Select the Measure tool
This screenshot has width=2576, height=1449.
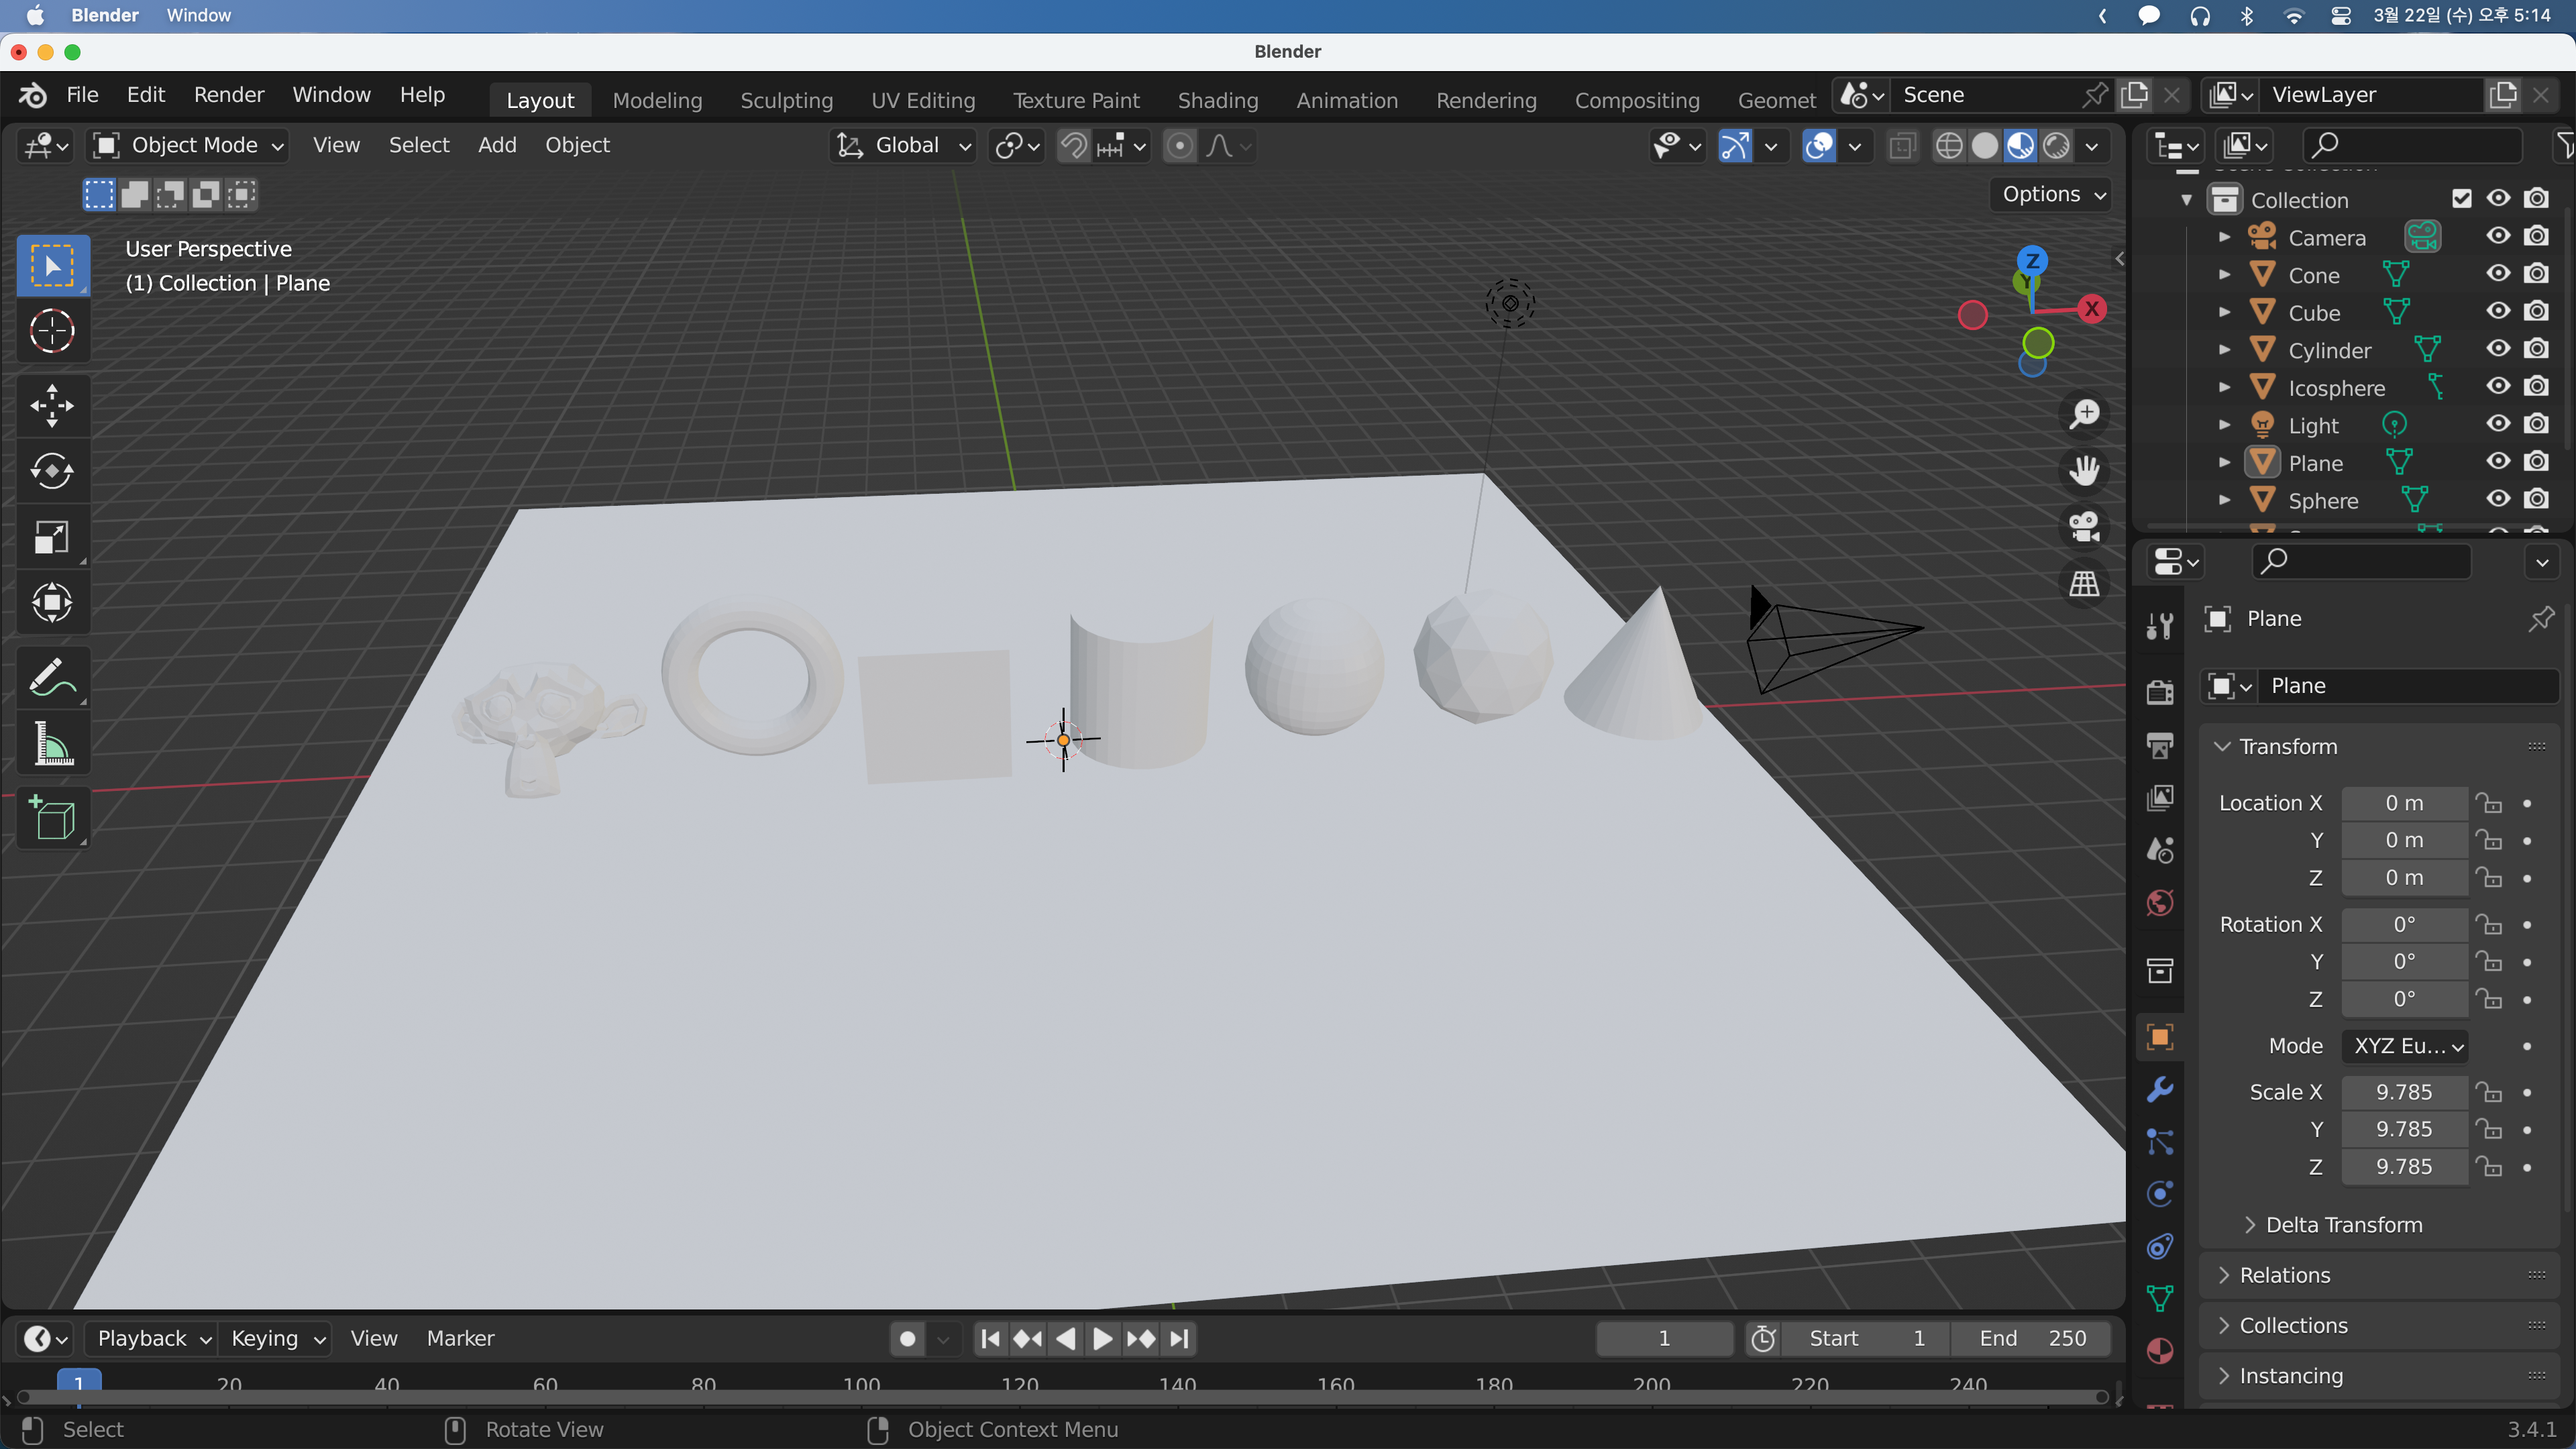click(x=52, y=744)
